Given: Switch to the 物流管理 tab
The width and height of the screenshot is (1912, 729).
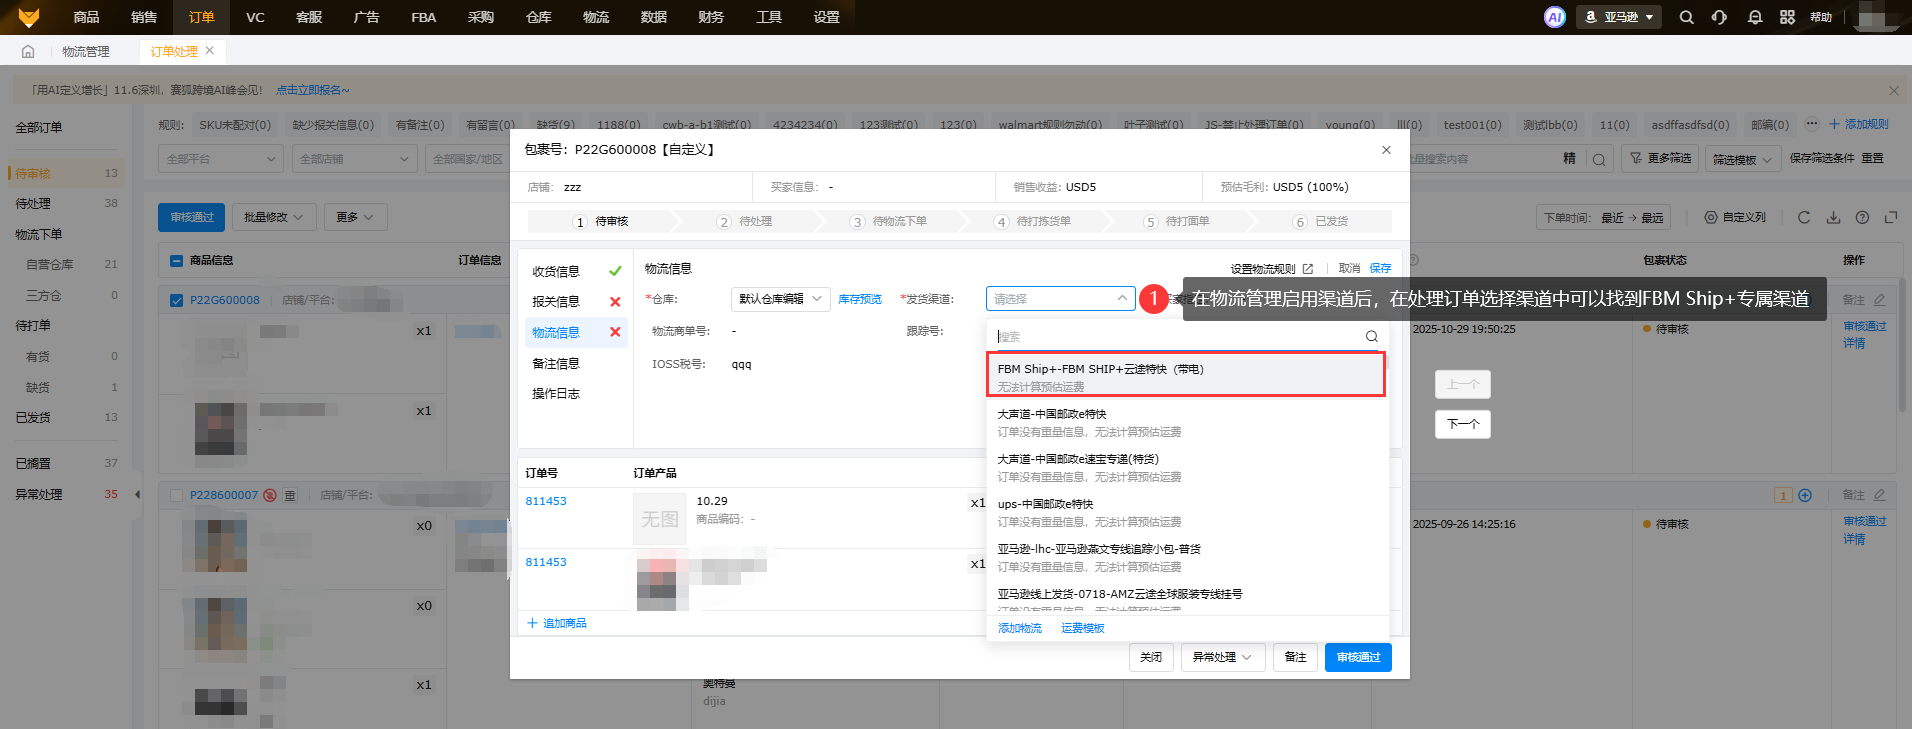Looking at the screenshot, I should [86, 51].
